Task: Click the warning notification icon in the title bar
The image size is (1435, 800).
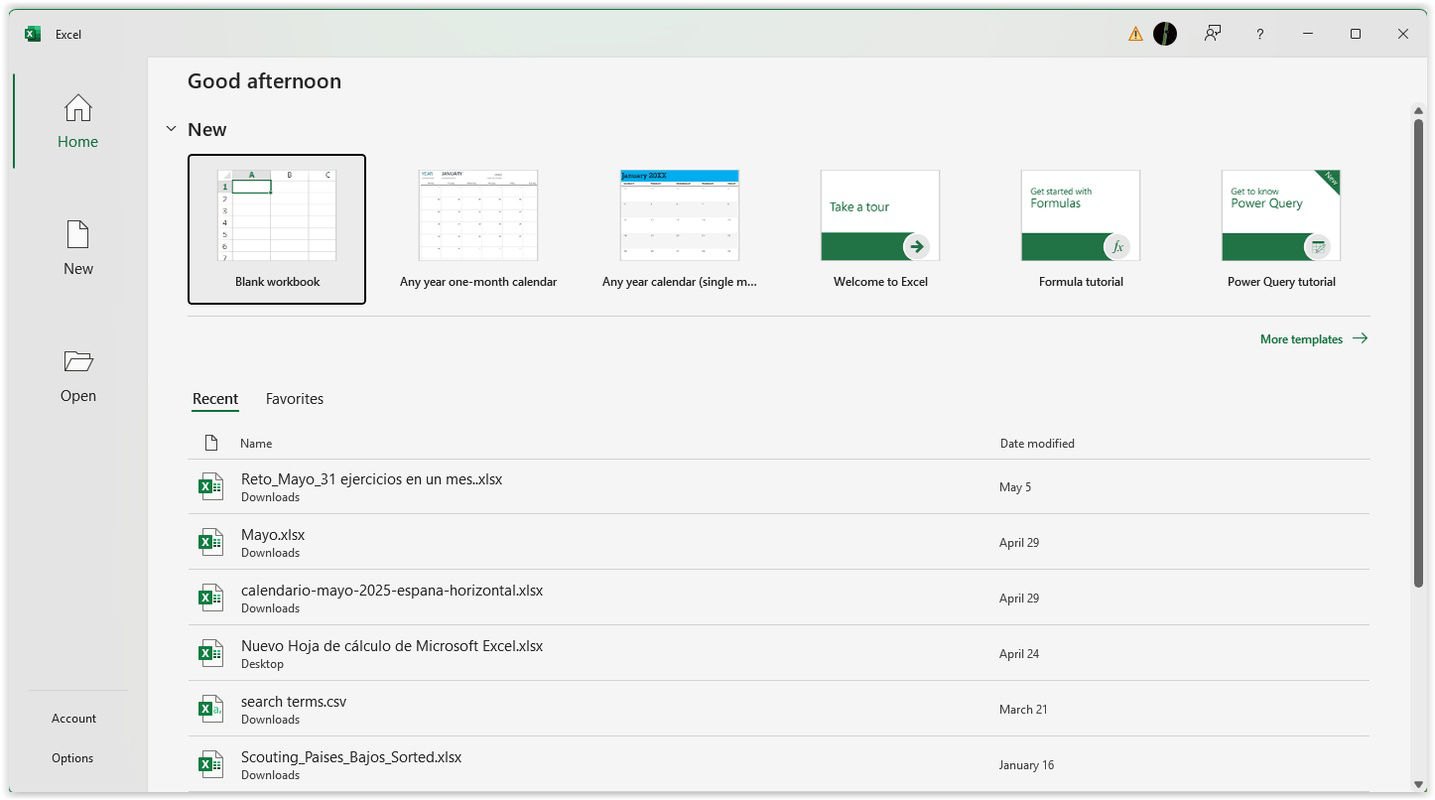Action: 1134,33
